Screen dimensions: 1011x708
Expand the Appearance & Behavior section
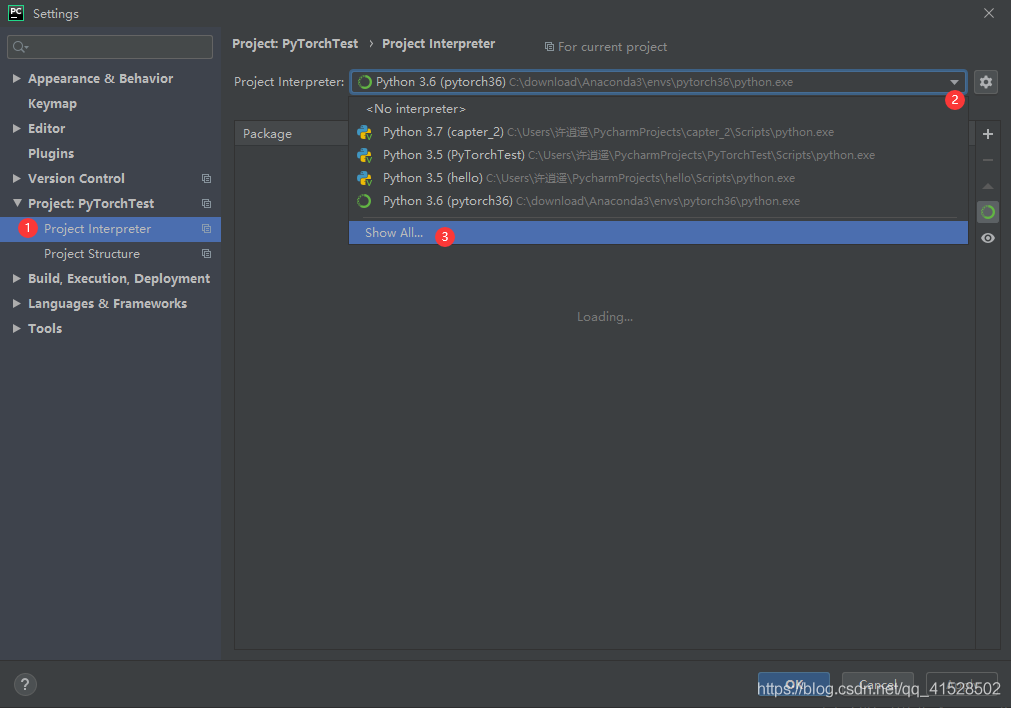[17, 79]
